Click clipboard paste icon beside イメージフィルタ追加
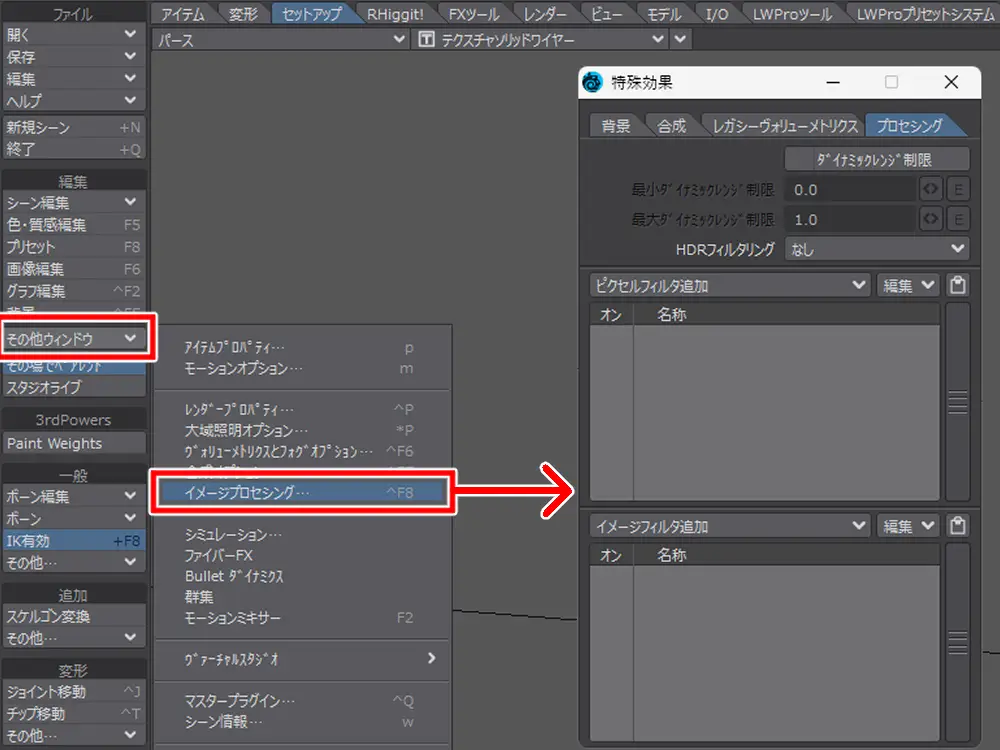1000x750 pixels. click(x=958, y=526)
